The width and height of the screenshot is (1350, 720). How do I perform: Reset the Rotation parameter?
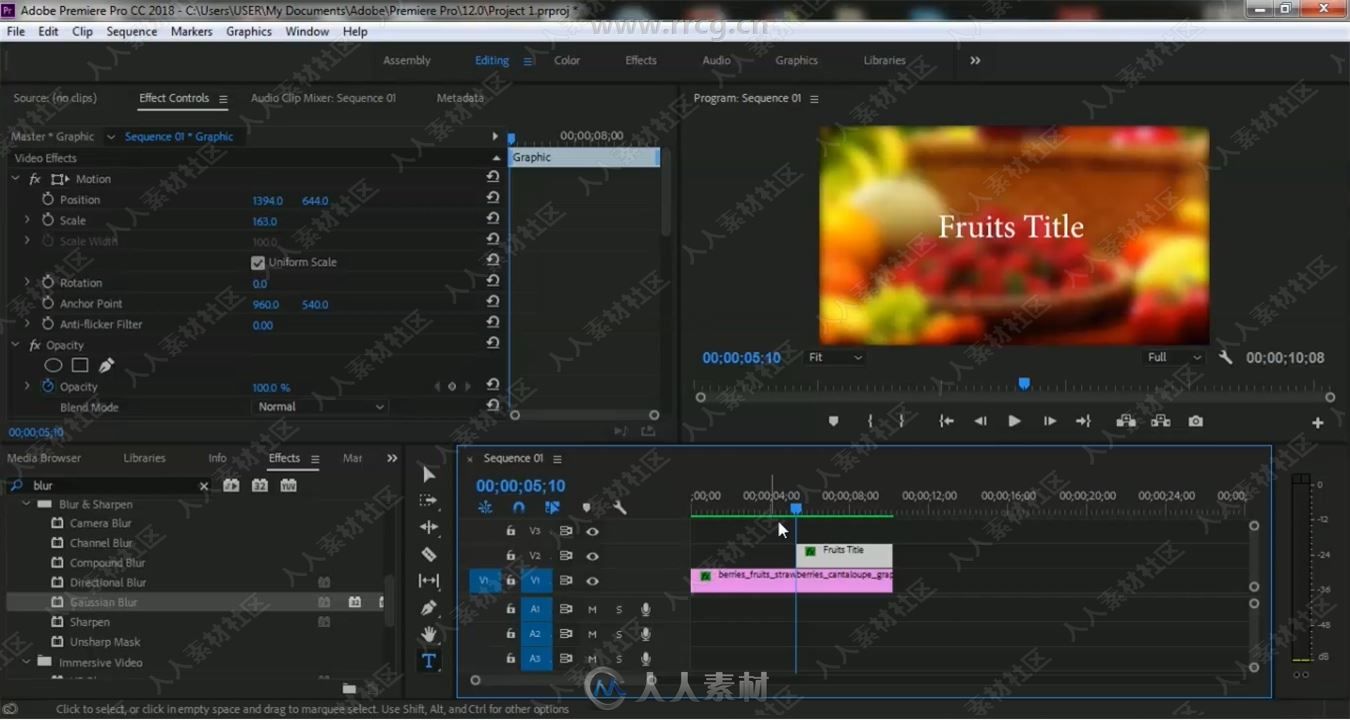(492, 282)
